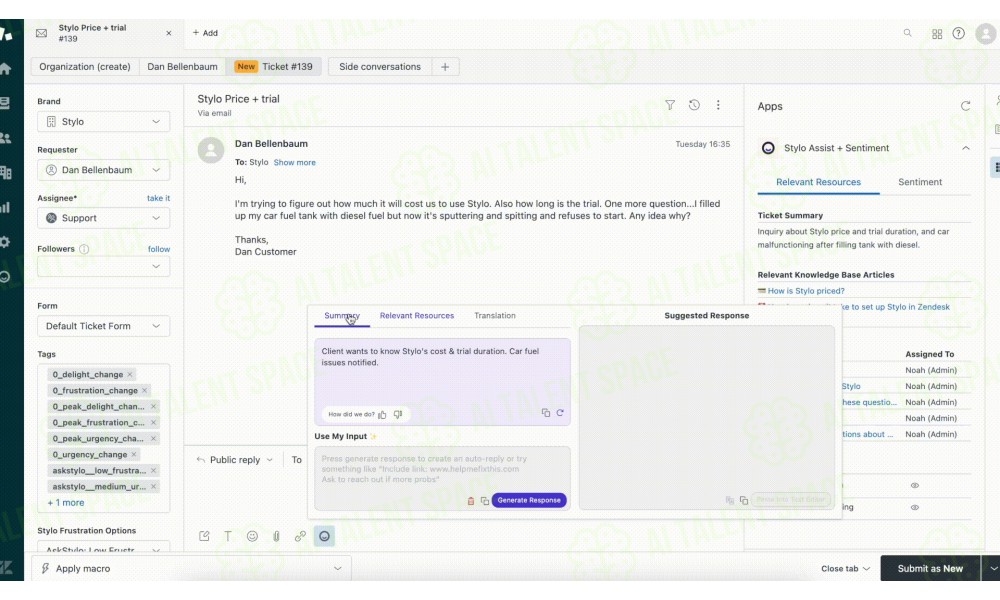
Task: Switch to Organization (create) tab
Action: click(85, 67)
